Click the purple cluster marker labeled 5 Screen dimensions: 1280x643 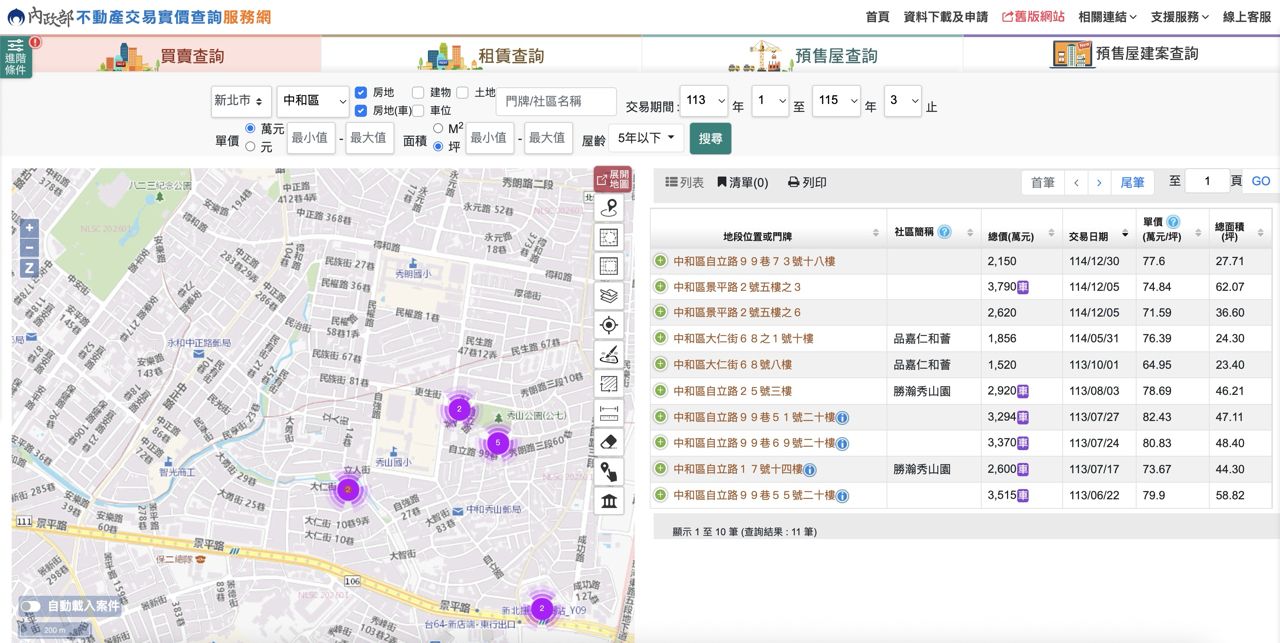tap(497, 442)
